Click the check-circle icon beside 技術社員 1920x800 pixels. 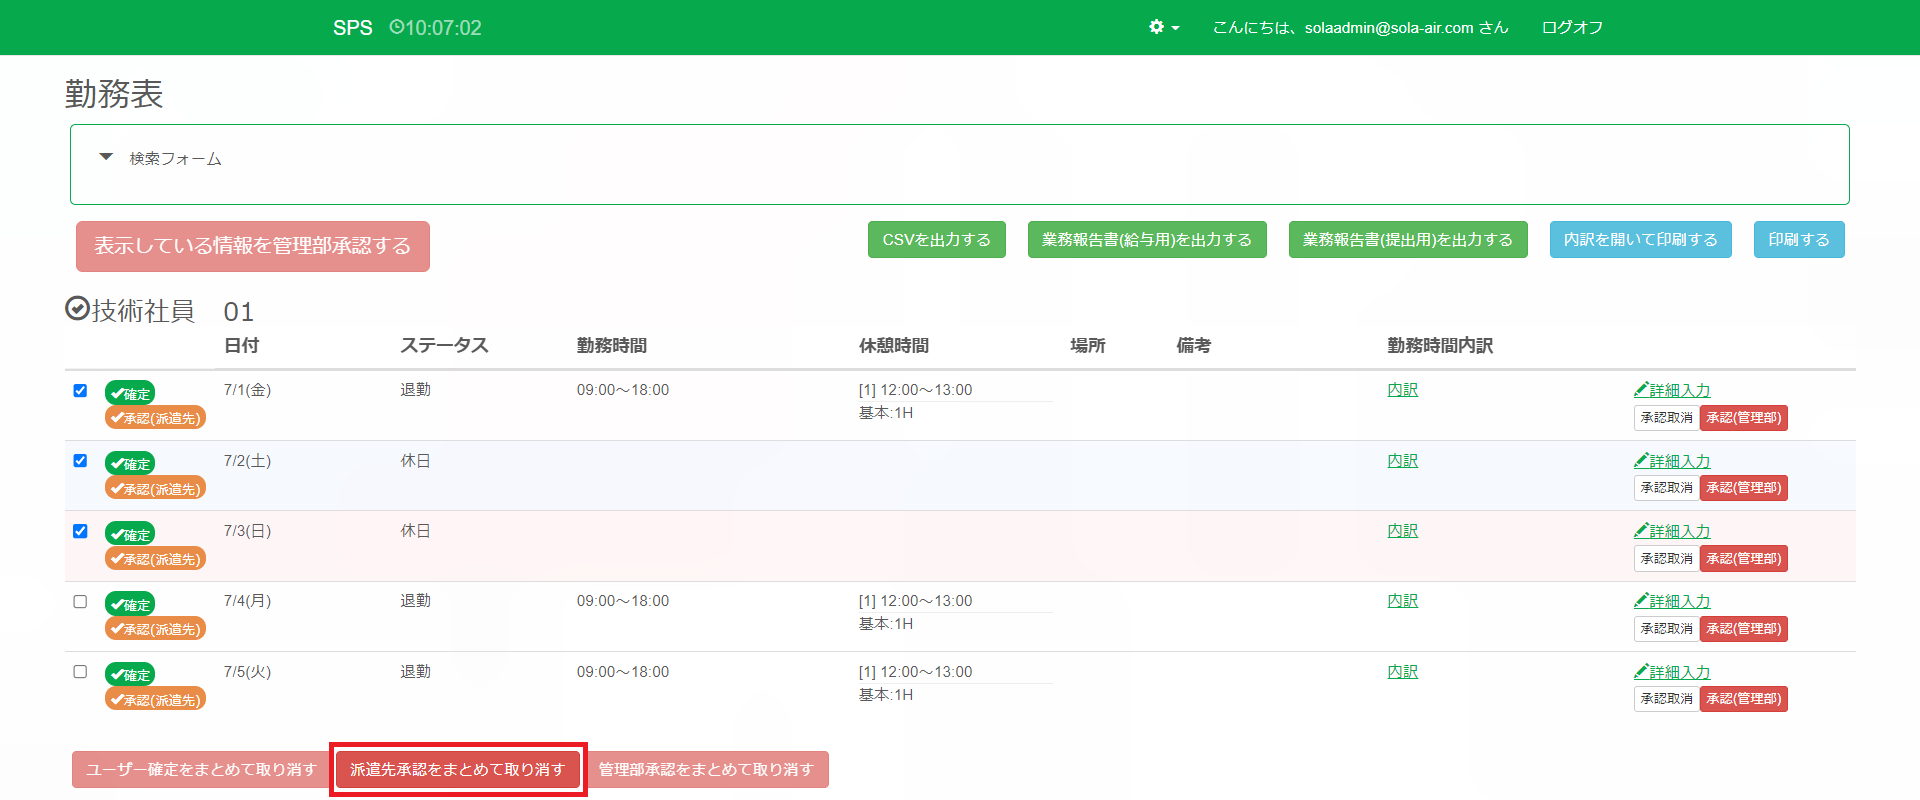click(x=77, y=309)
